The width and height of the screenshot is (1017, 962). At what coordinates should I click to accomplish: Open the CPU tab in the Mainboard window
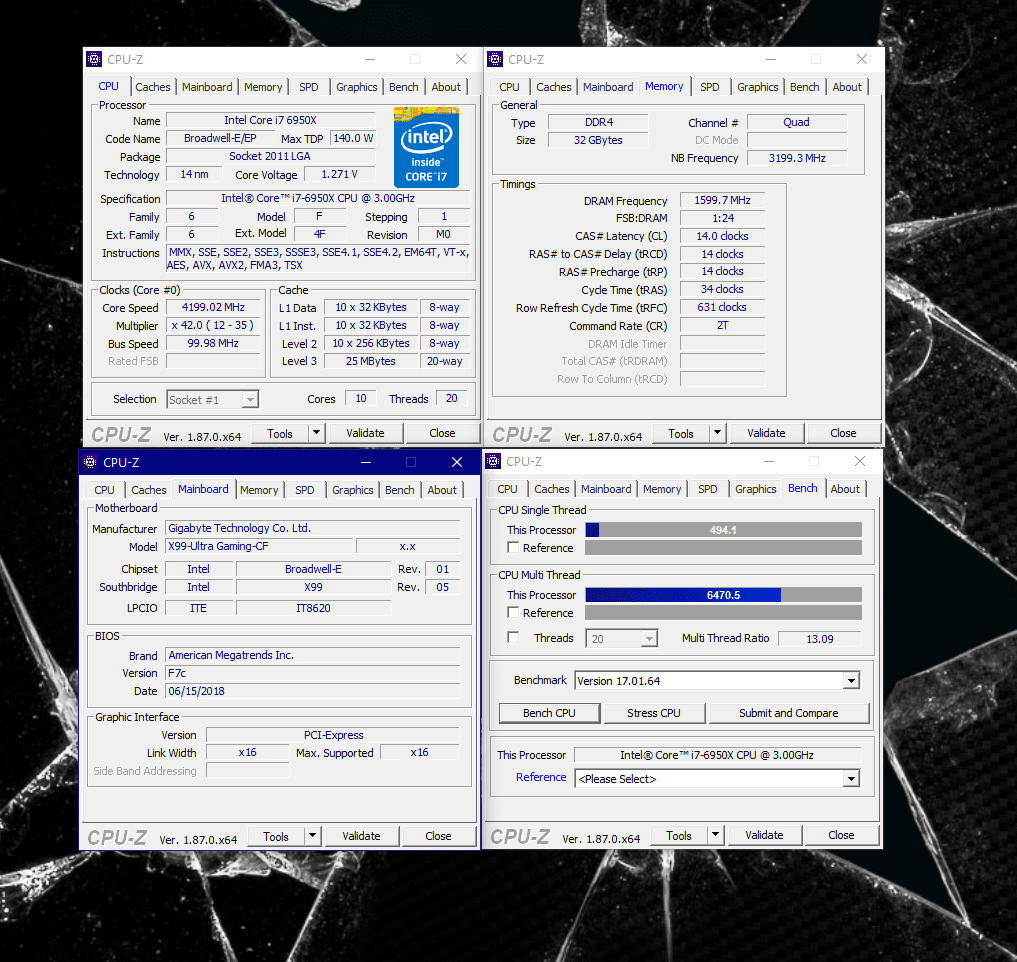[x=104, y=490]
